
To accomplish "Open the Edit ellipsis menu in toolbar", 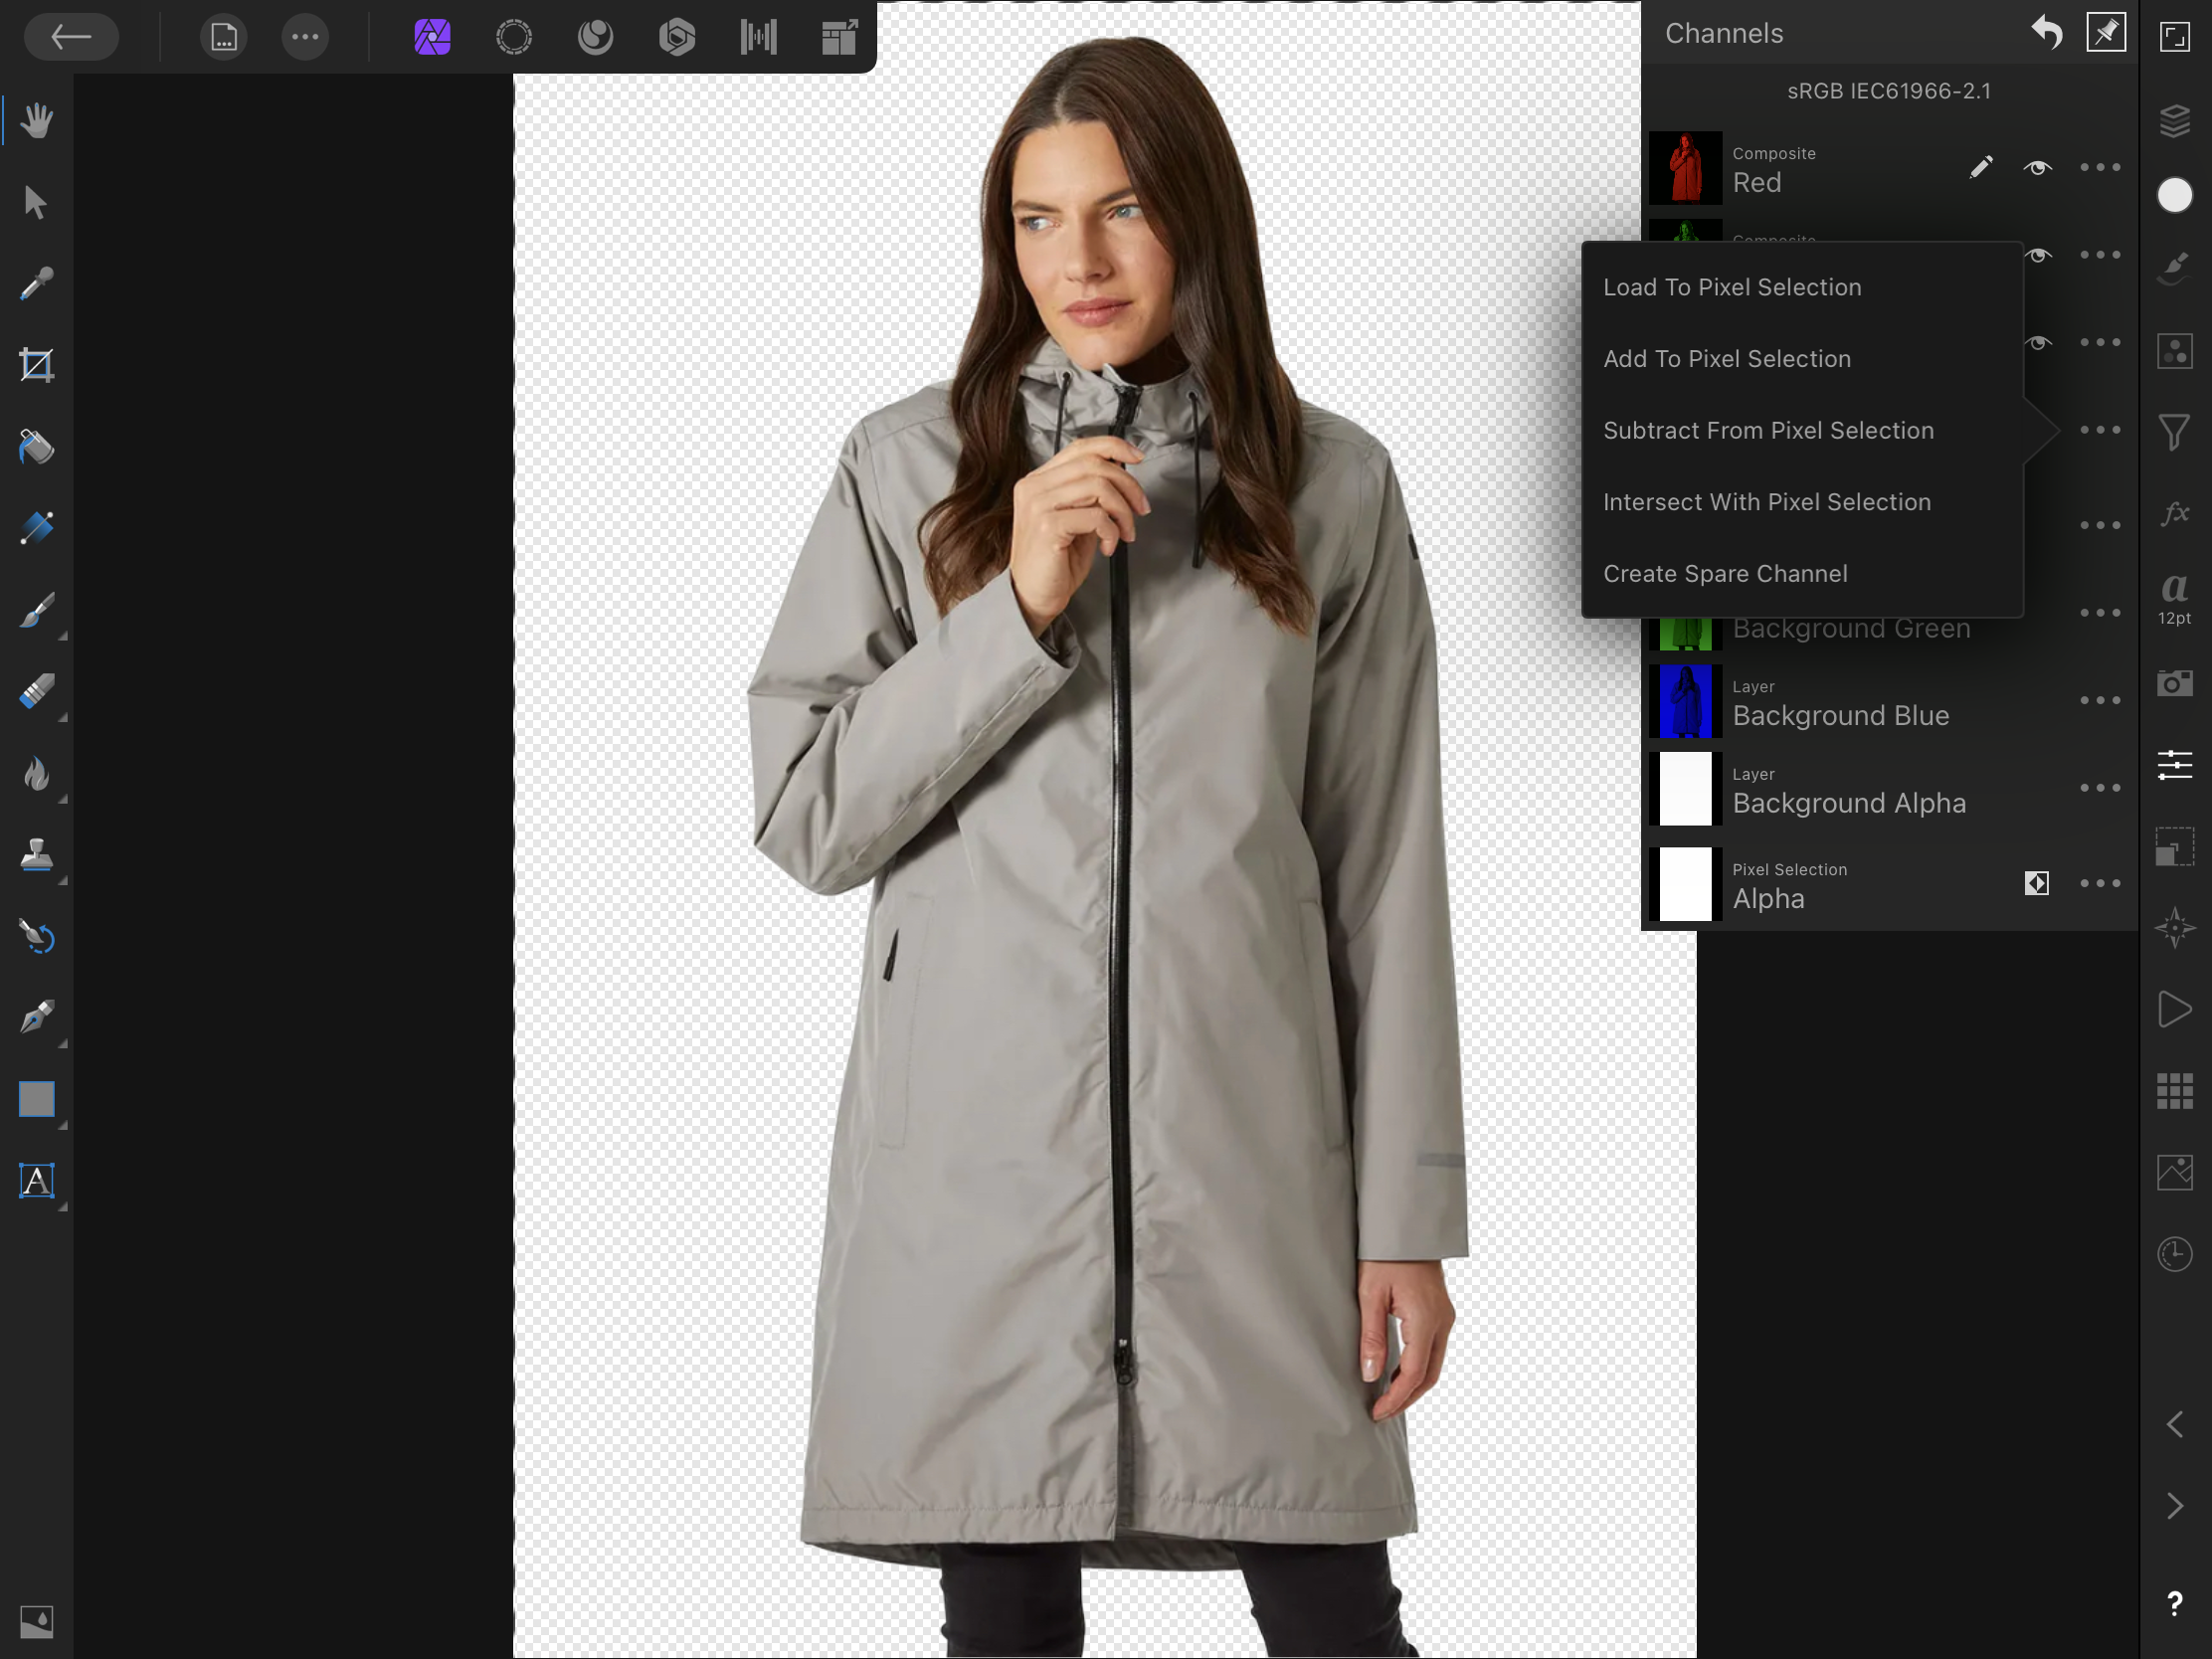I will click(305, 37).
